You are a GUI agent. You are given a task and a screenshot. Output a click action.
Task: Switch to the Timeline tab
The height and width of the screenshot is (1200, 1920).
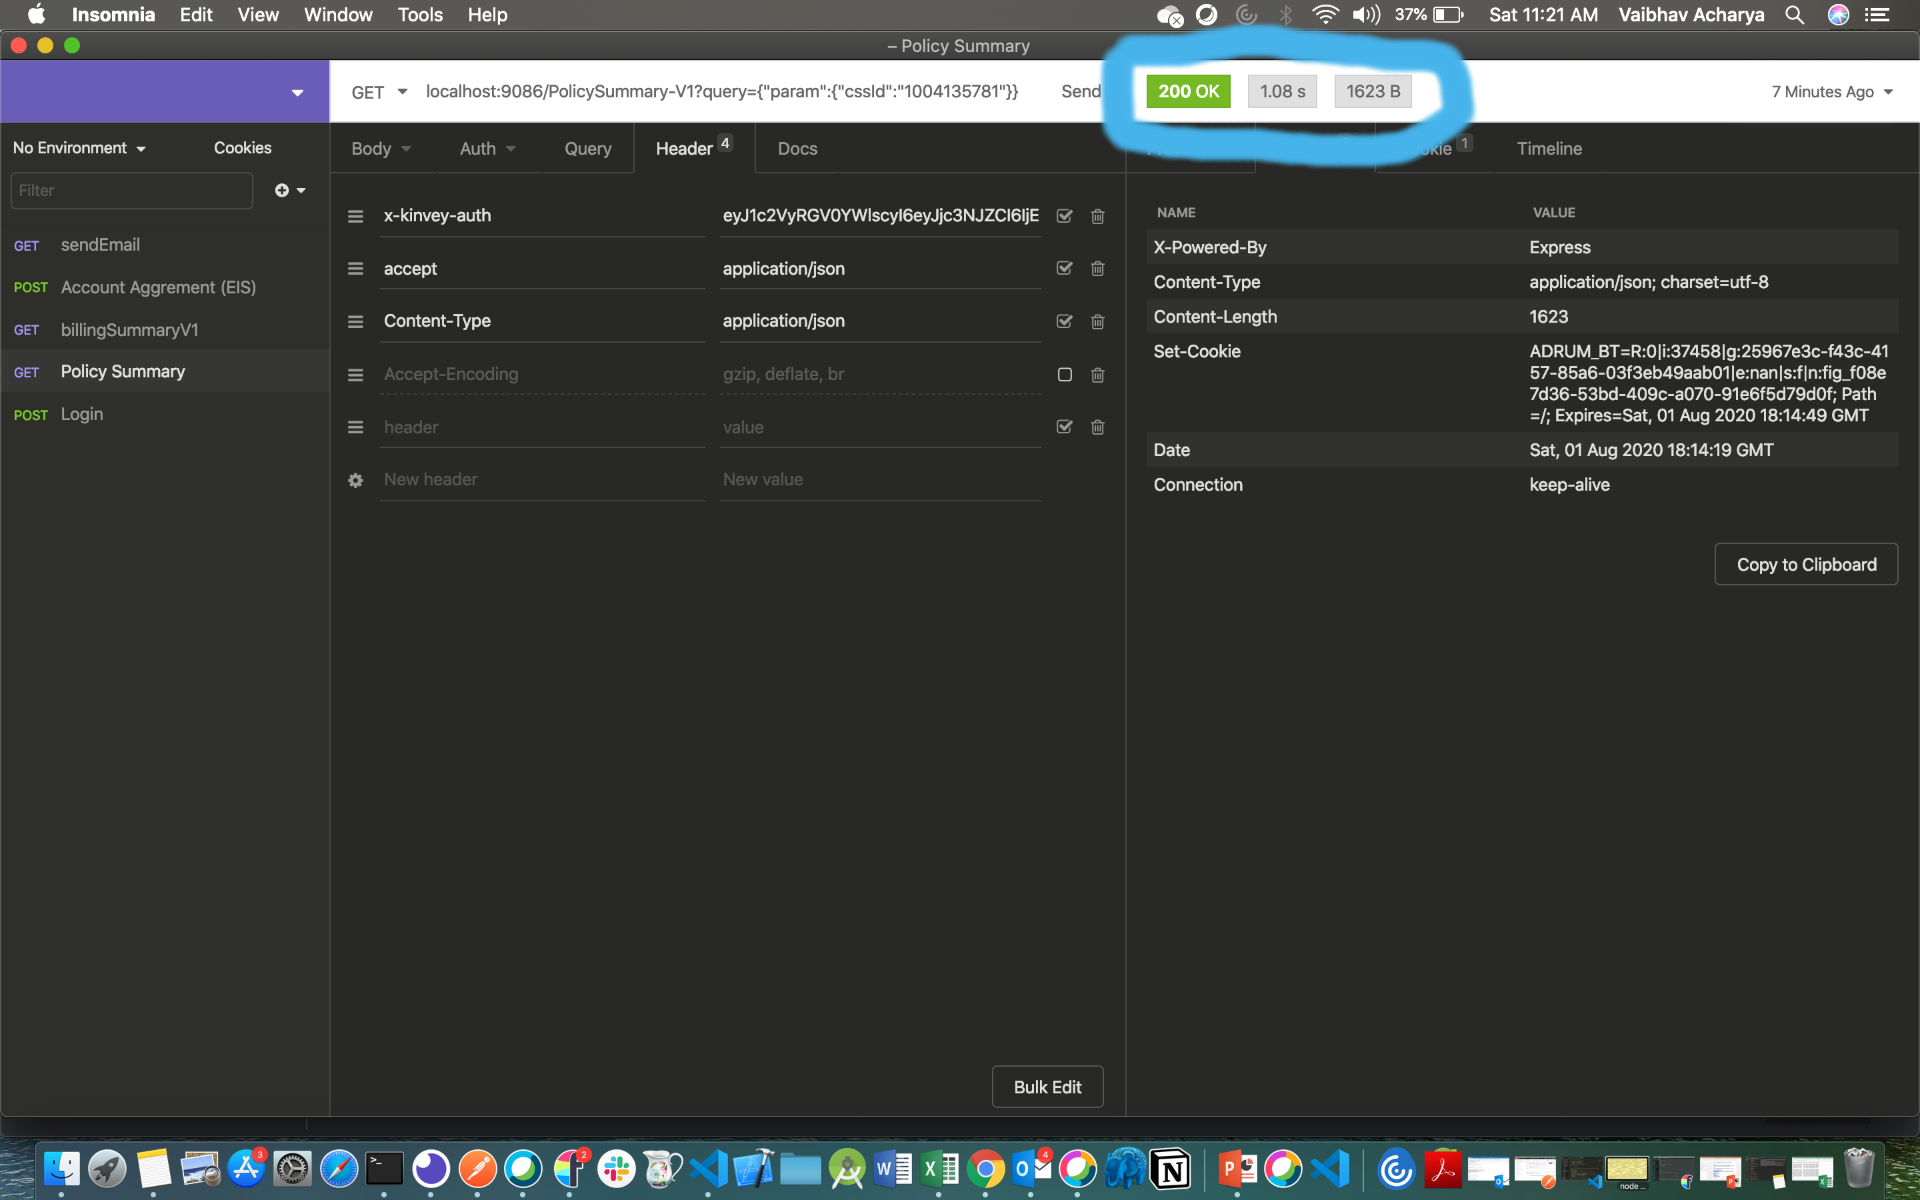1549,148
